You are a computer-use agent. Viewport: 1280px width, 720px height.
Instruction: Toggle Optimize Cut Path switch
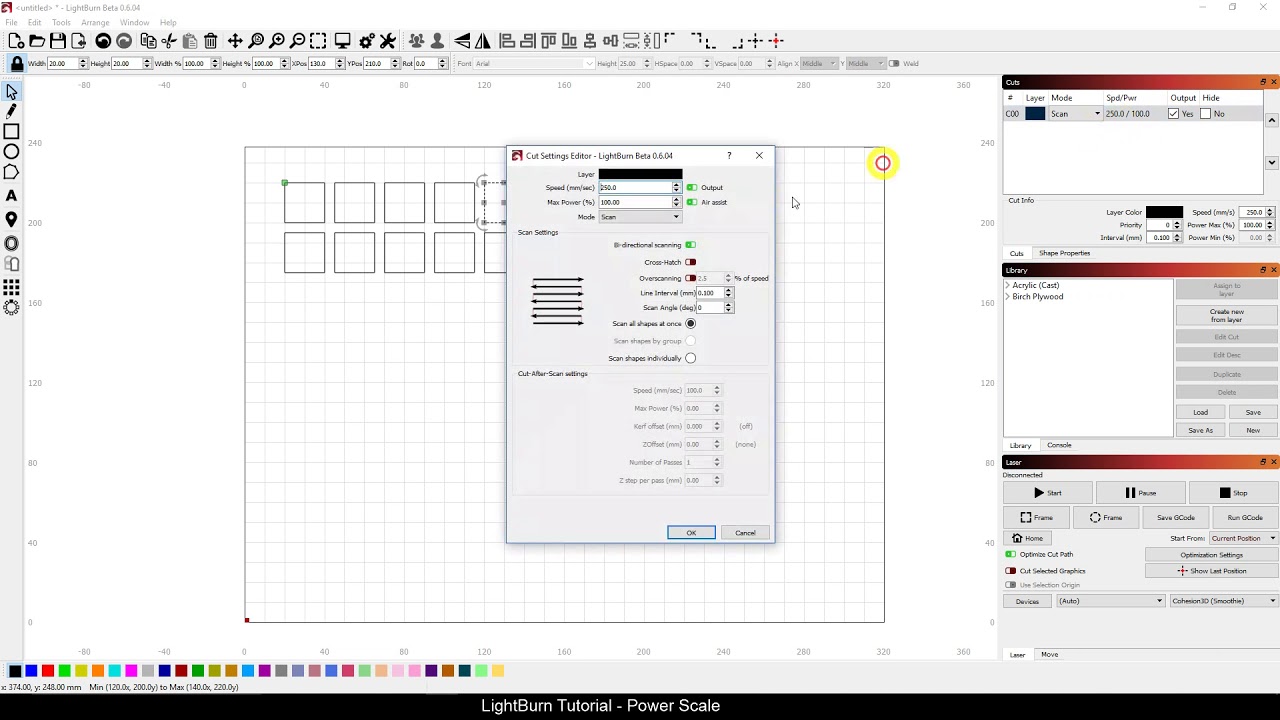coord(1010,554)
